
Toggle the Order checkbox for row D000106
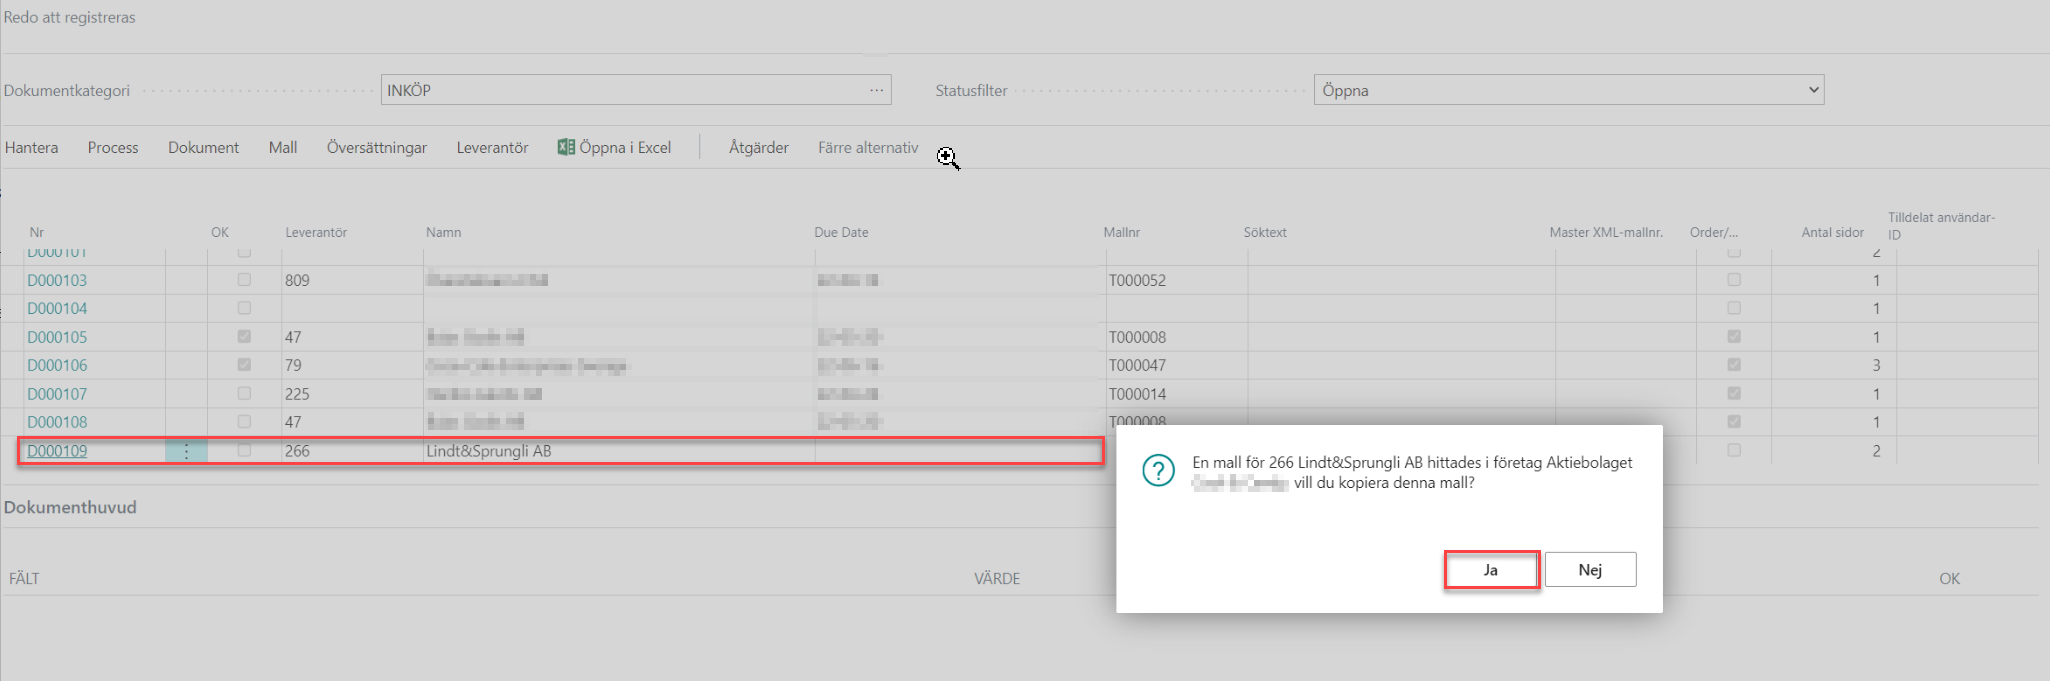coord(1734,365)
